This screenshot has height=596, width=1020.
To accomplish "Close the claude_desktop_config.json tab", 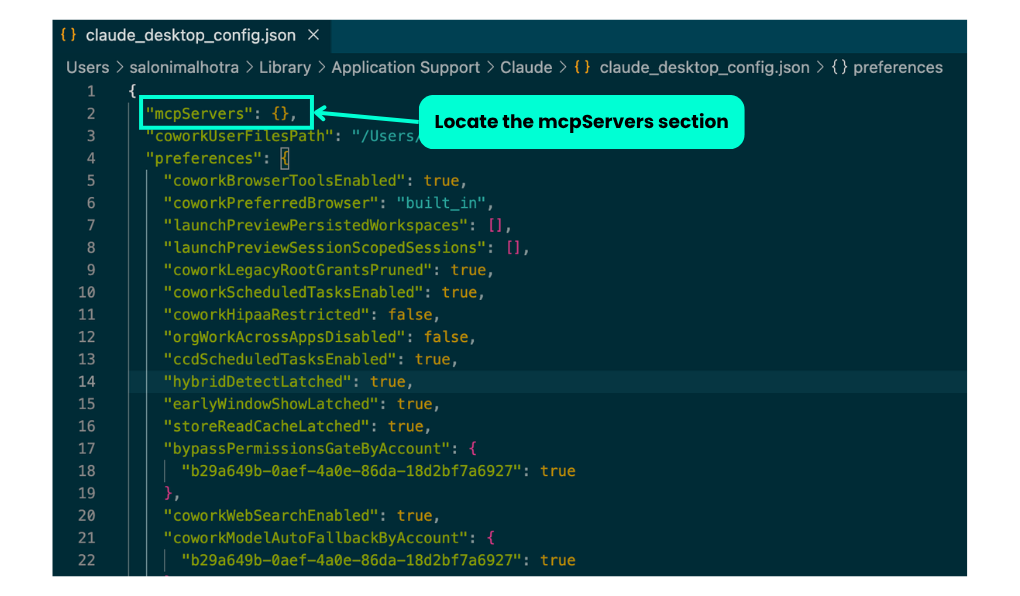I will [314, 34].
